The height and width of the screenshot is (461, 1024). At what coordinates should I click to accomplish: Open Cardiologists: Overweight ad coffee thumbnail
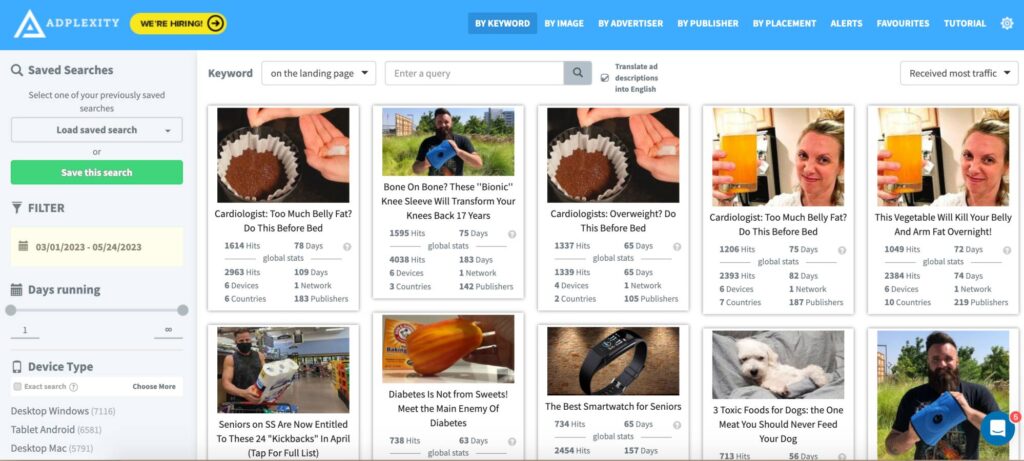click(613, 155)
